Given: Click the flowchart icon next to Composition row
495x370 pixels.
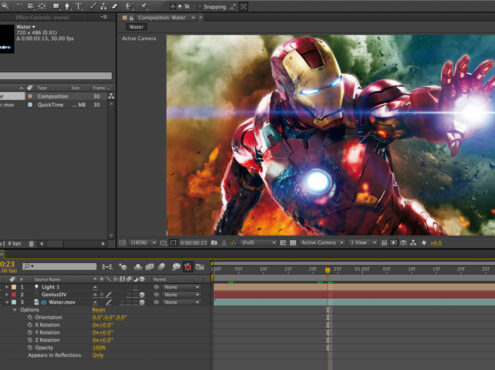Looking at the screenshot, I should point(111,96).
